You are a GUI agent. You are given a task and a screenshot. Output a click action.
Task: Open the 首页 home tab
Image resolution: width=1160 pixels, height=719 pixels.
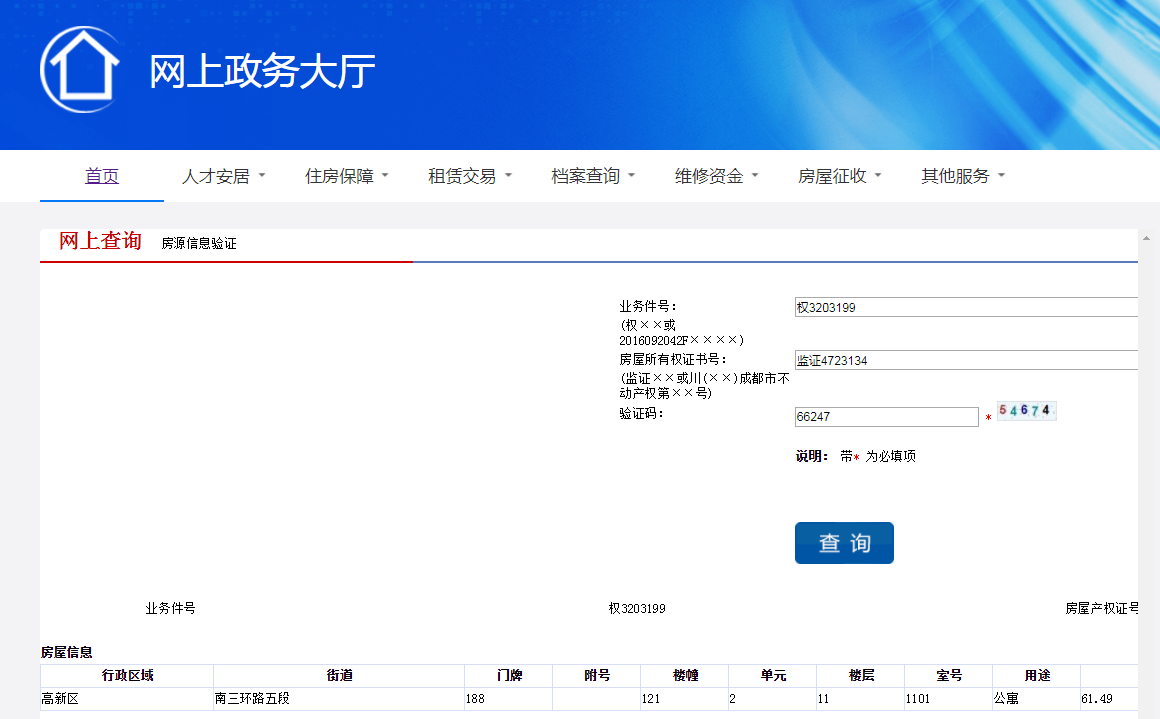pyautogui.click(x=102, y=177)
